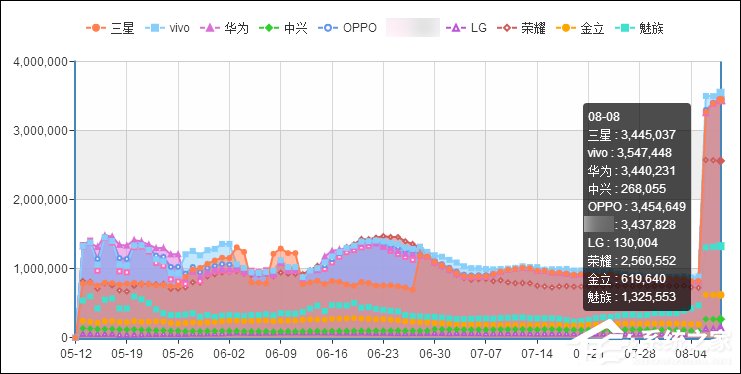The height and width of the screenshot is (374, 741).
Task: Toggle the 中兴 legend item
Action: pyautogui.click(x=284, y=28)
